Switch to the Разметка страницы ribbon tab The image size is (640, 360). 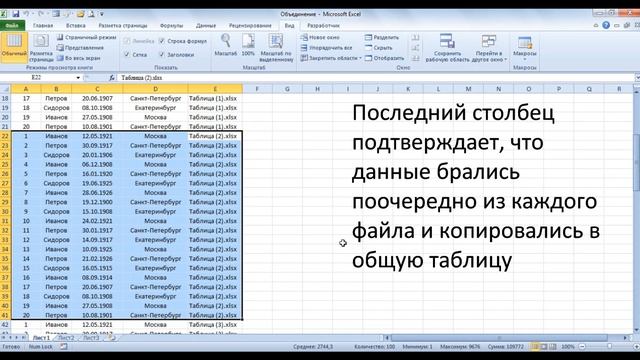122,26
